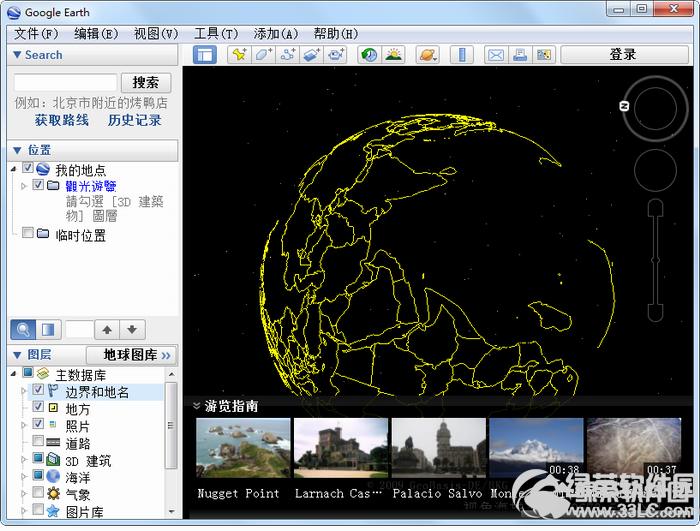Record a tour with the camera icon
Screen dimensions: 700x531
tap(336, 55)
